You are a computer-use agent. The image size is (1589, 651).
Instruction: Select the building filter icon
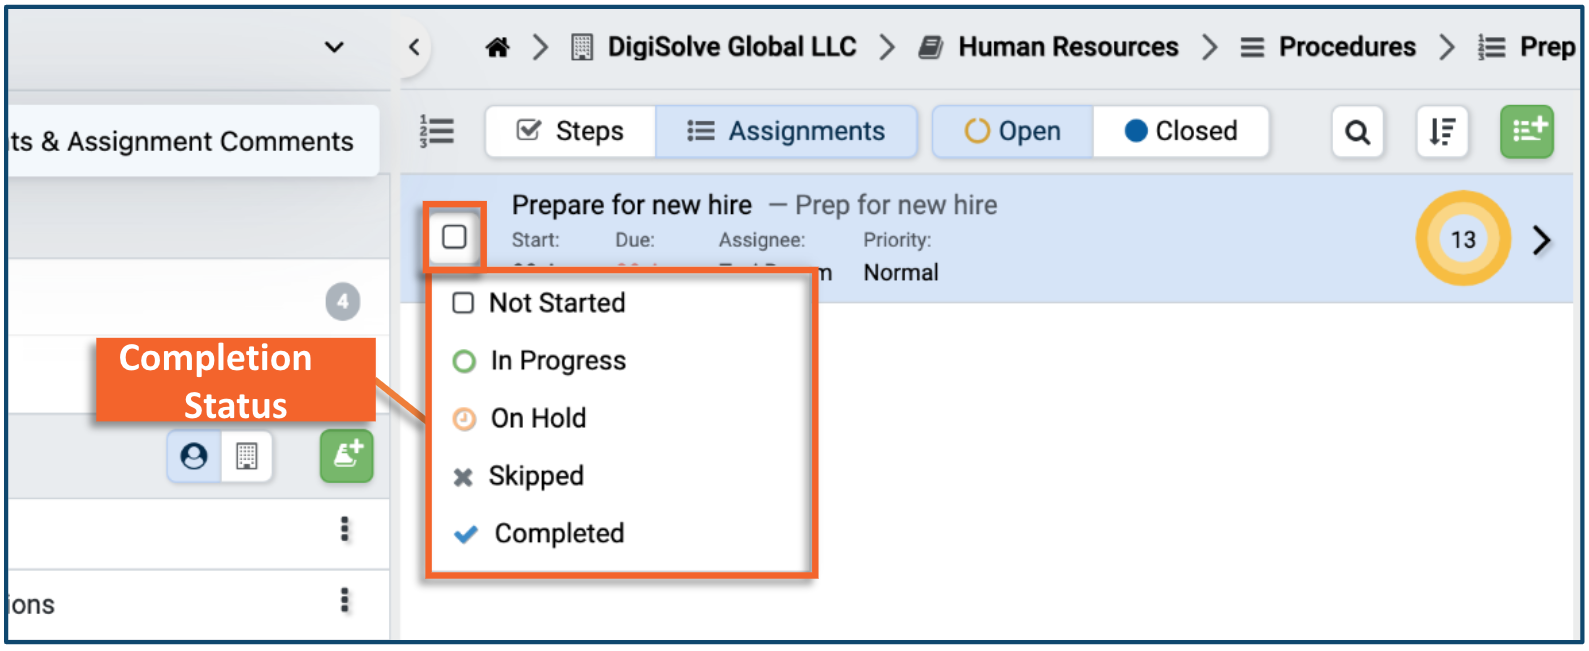click(x=246, y=457)
